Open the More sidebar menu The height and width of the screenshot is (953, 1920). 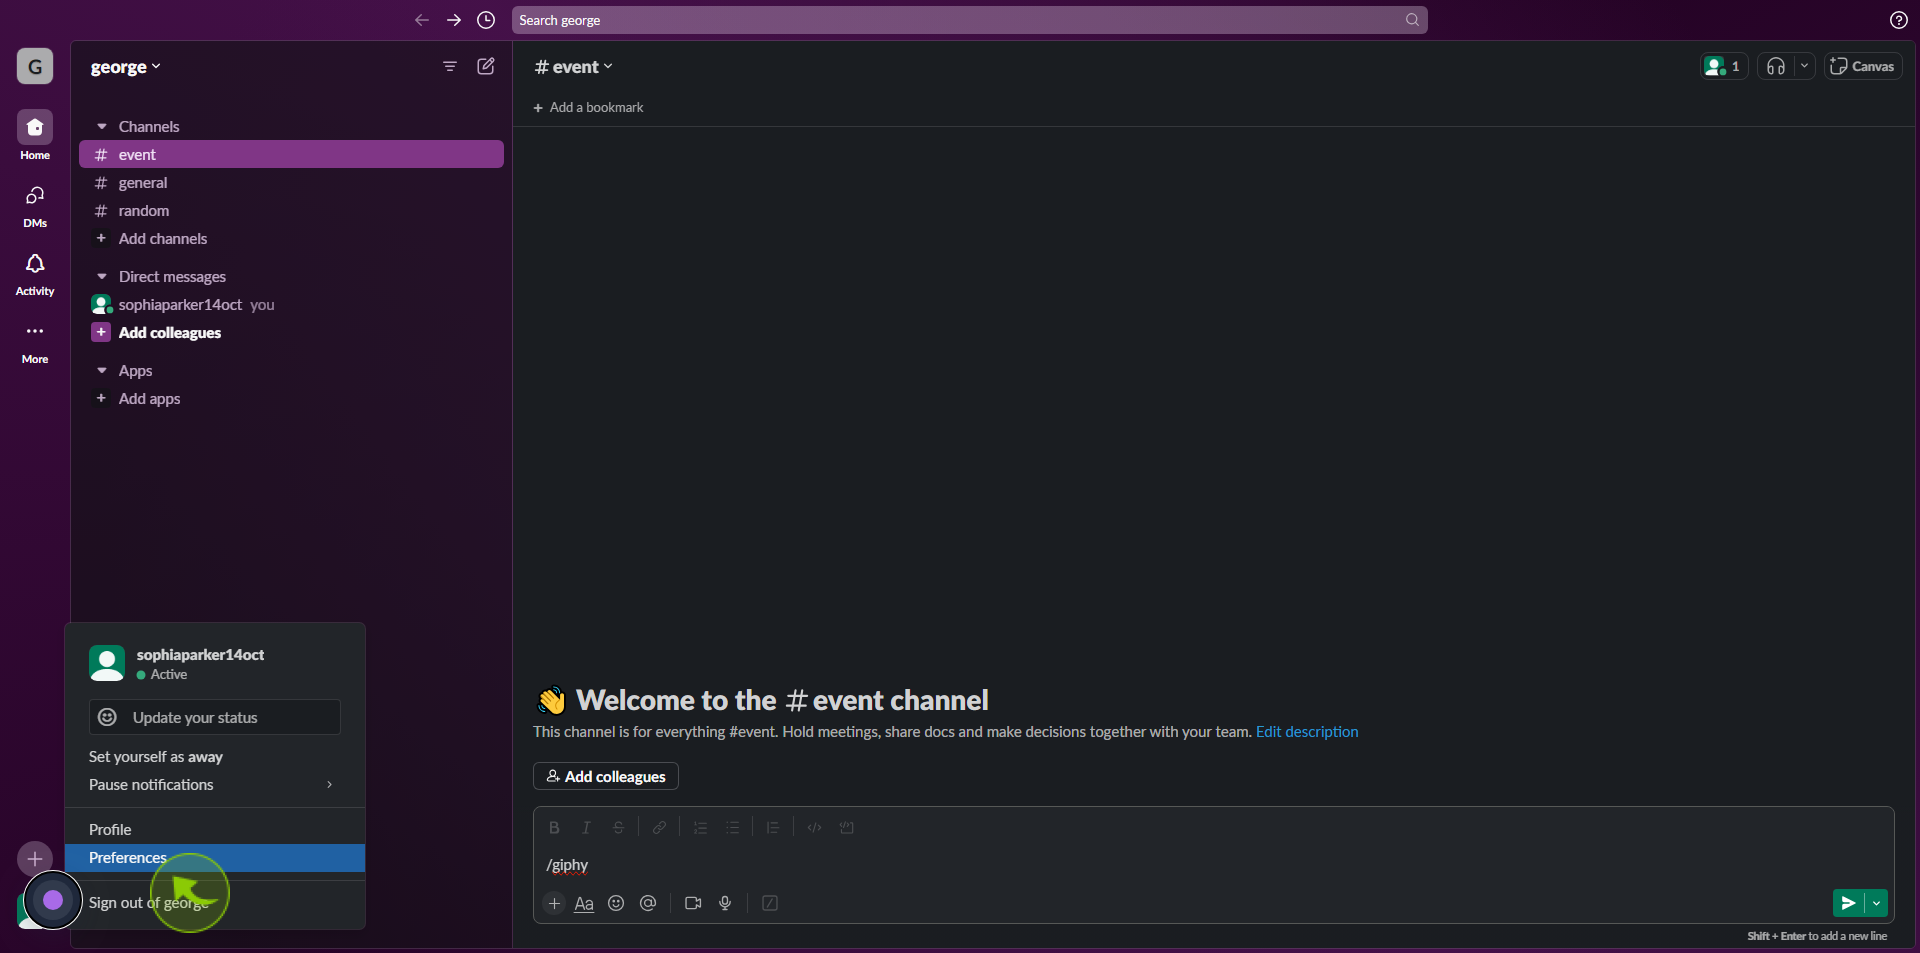coord(35,341)
